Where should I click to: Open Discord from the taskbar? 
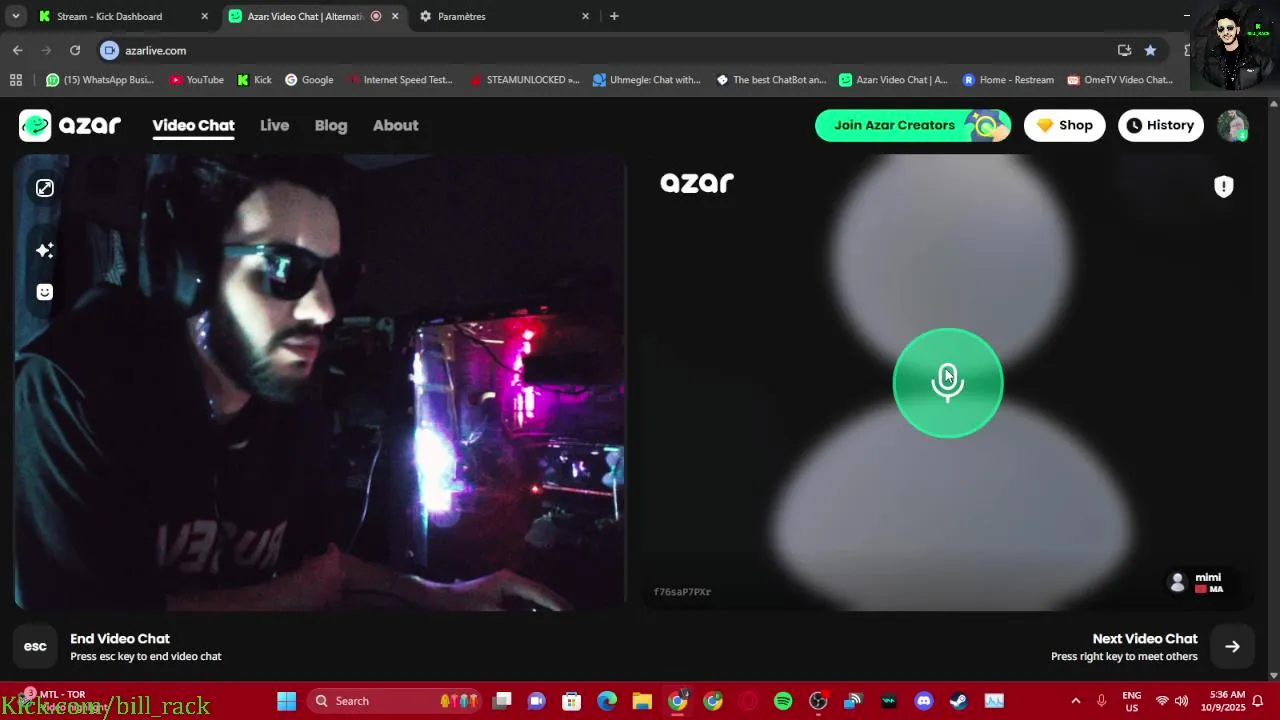(924, 701)
